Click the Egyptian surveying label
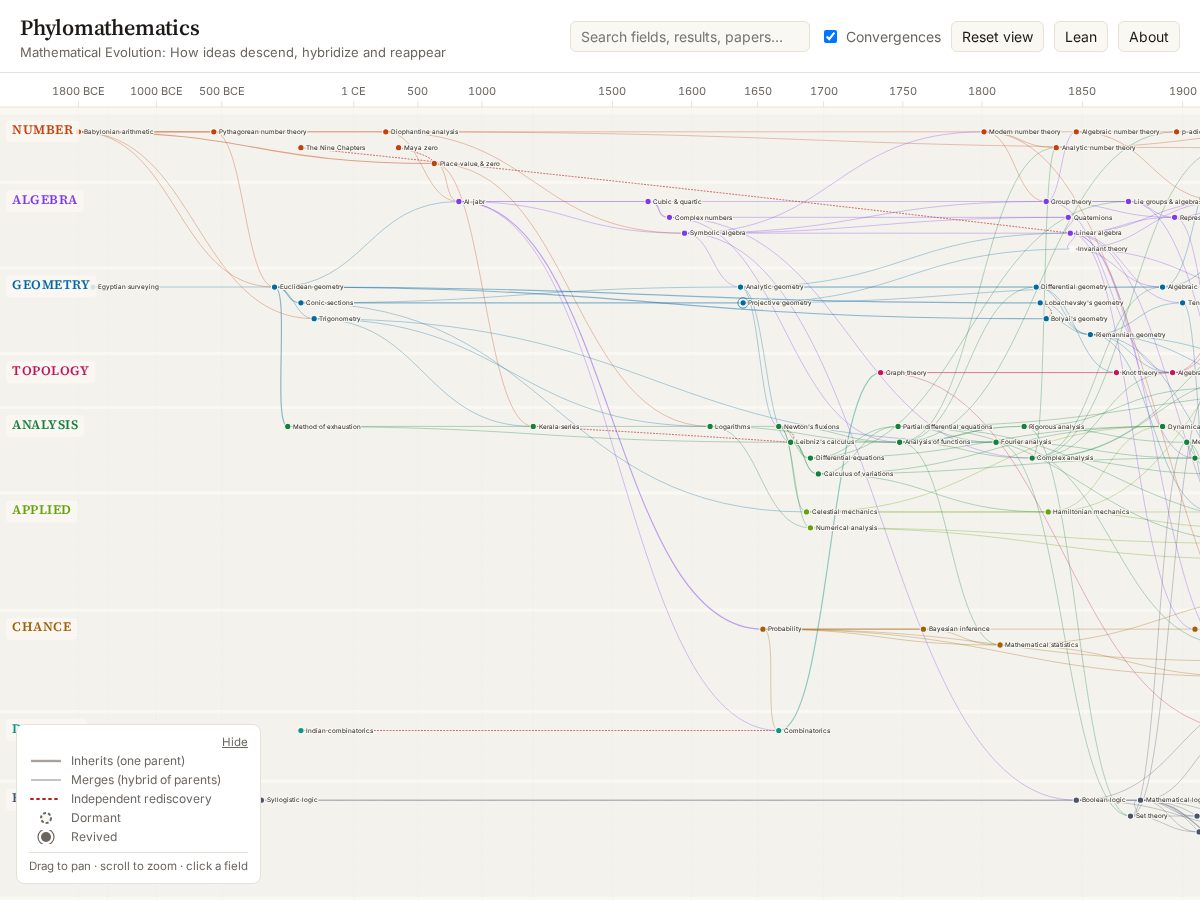Image resolution: width=1200 pixels, height=900 pixels. (128, 287)
